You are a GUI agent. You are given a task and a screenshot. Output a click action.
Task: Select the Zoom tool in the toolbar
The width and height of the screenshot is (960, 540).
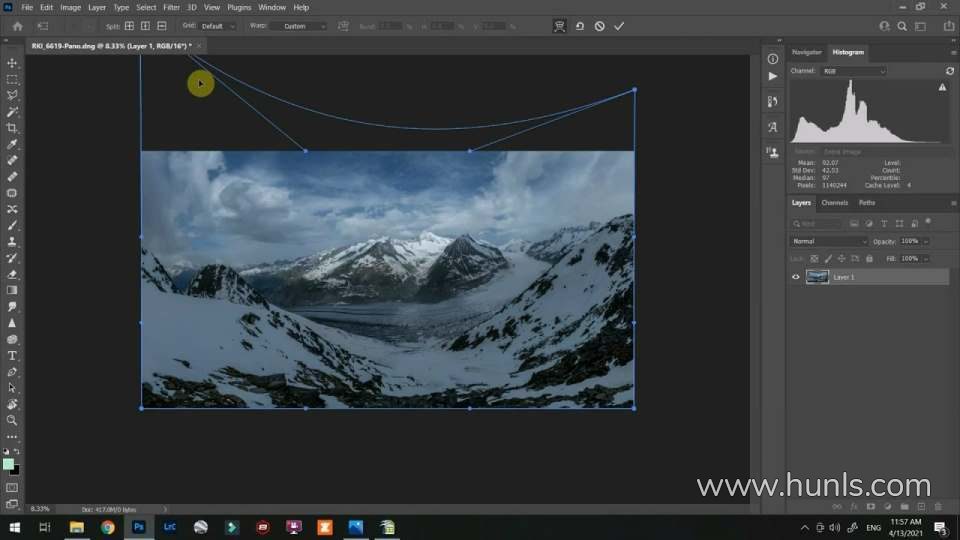pos(12,420)
